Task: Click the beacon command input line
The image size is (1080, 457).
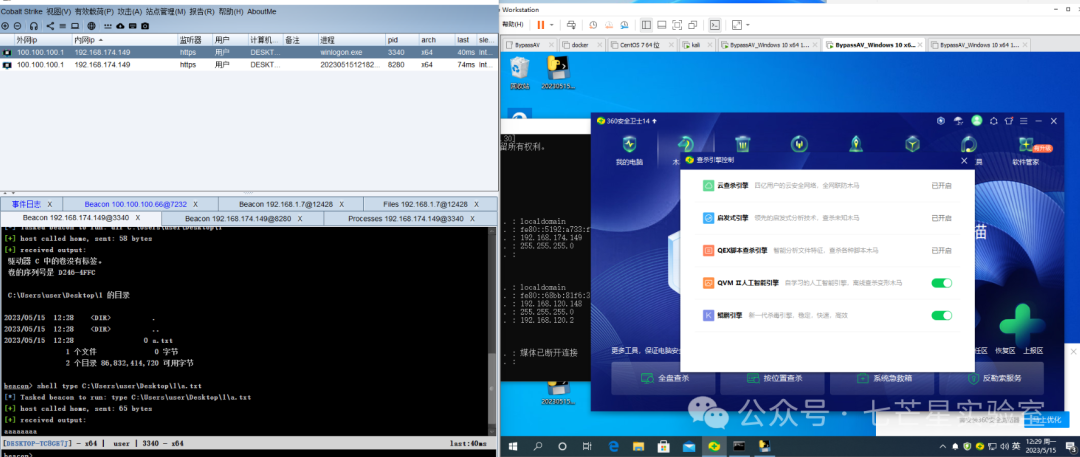Action: pyautogui.click(x=248, y=454)
